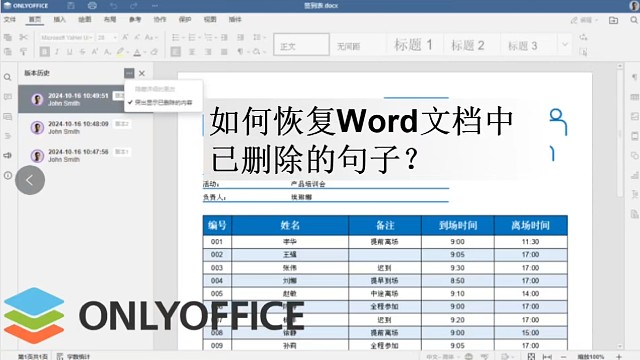Click the Decrease indent icon
The image size is (640, 360).
pyautogui.click(x=224, y=37)
